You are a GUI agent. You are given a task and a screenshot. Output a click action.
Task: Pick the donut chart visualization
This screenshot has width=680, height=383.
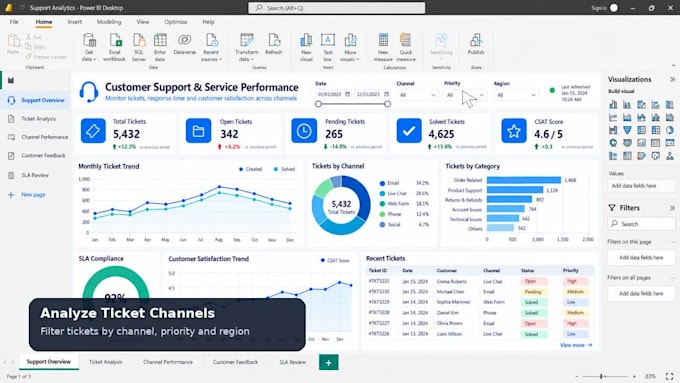[x=613, y=142]
